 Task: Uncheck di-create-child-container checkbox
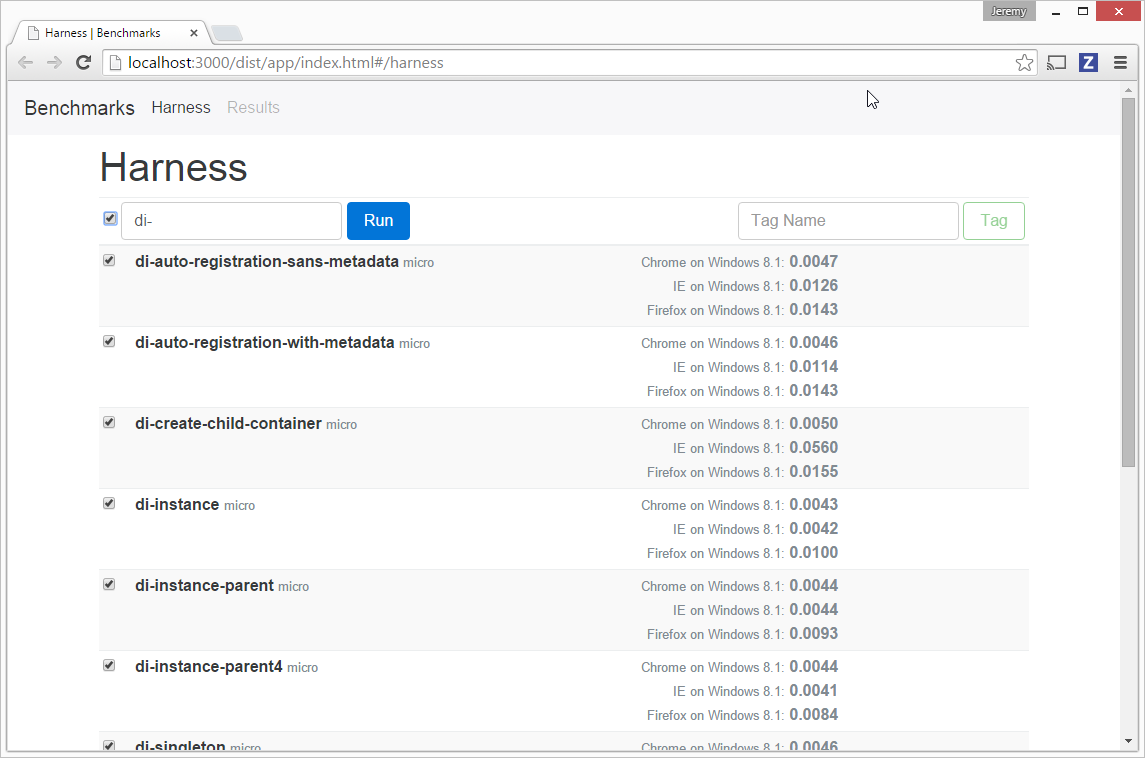(x=110, y=423)
